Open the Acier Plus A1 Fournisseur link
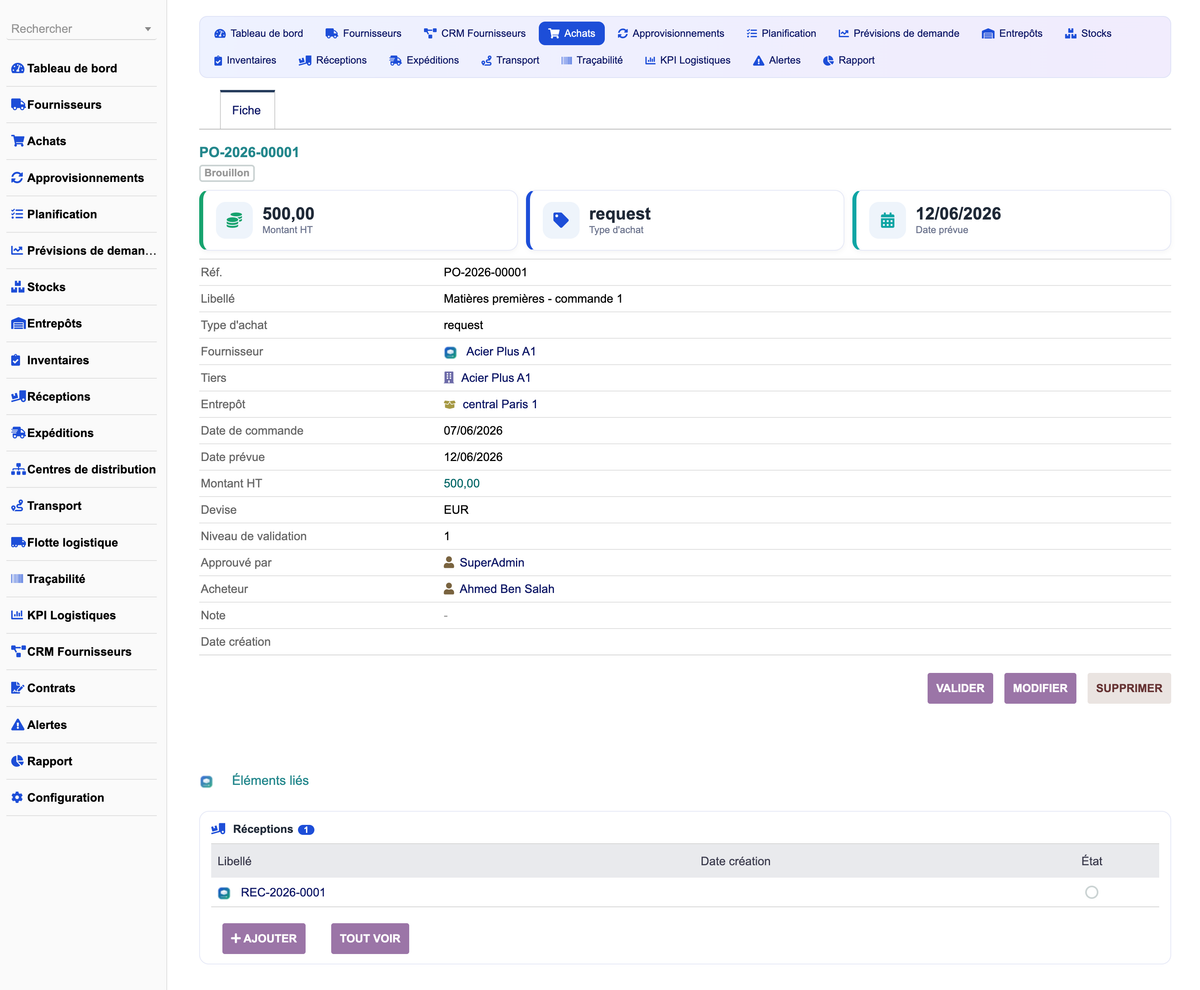 pos(501,352)
